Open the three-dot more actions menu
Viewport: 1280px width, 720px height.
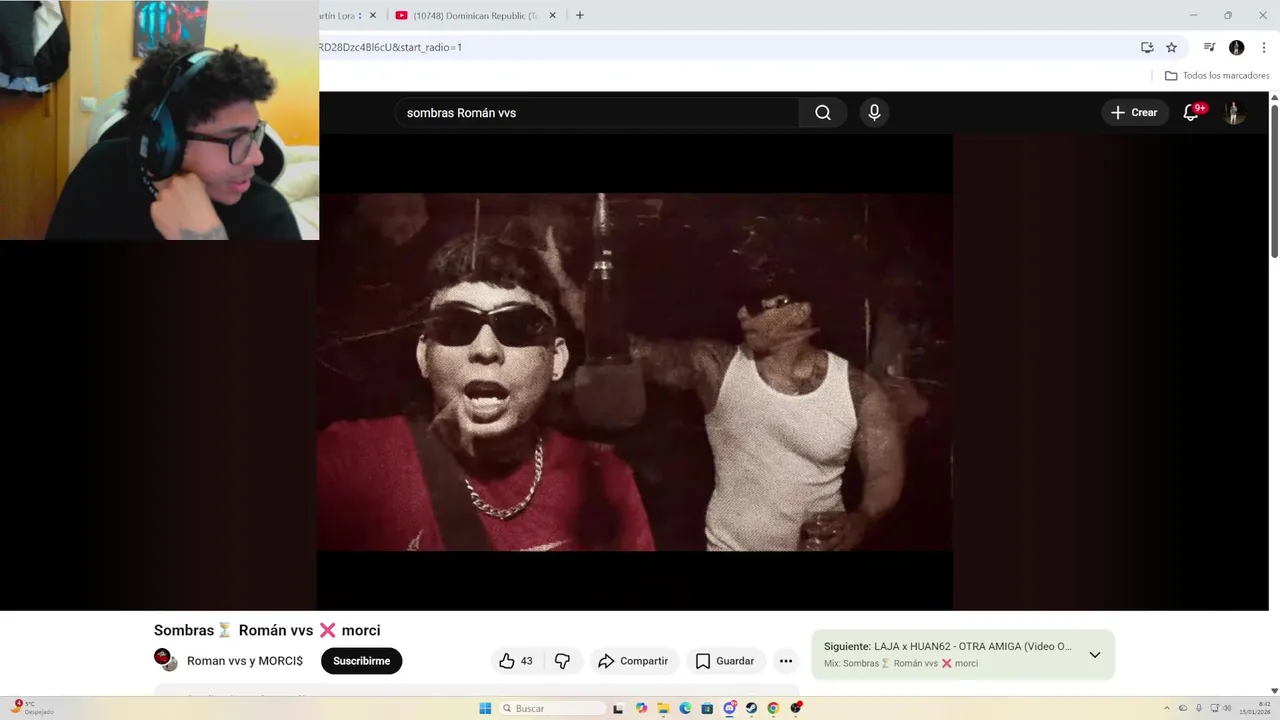coord(786,661)
